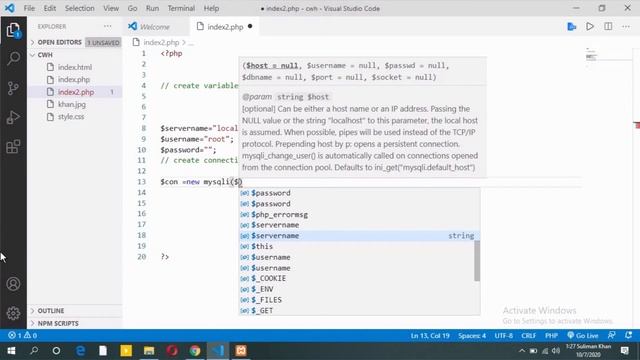Viewport: 640px width, 360px height.
Task: Show hidden system tray icons chevron
Action: [x=522, y=351]
